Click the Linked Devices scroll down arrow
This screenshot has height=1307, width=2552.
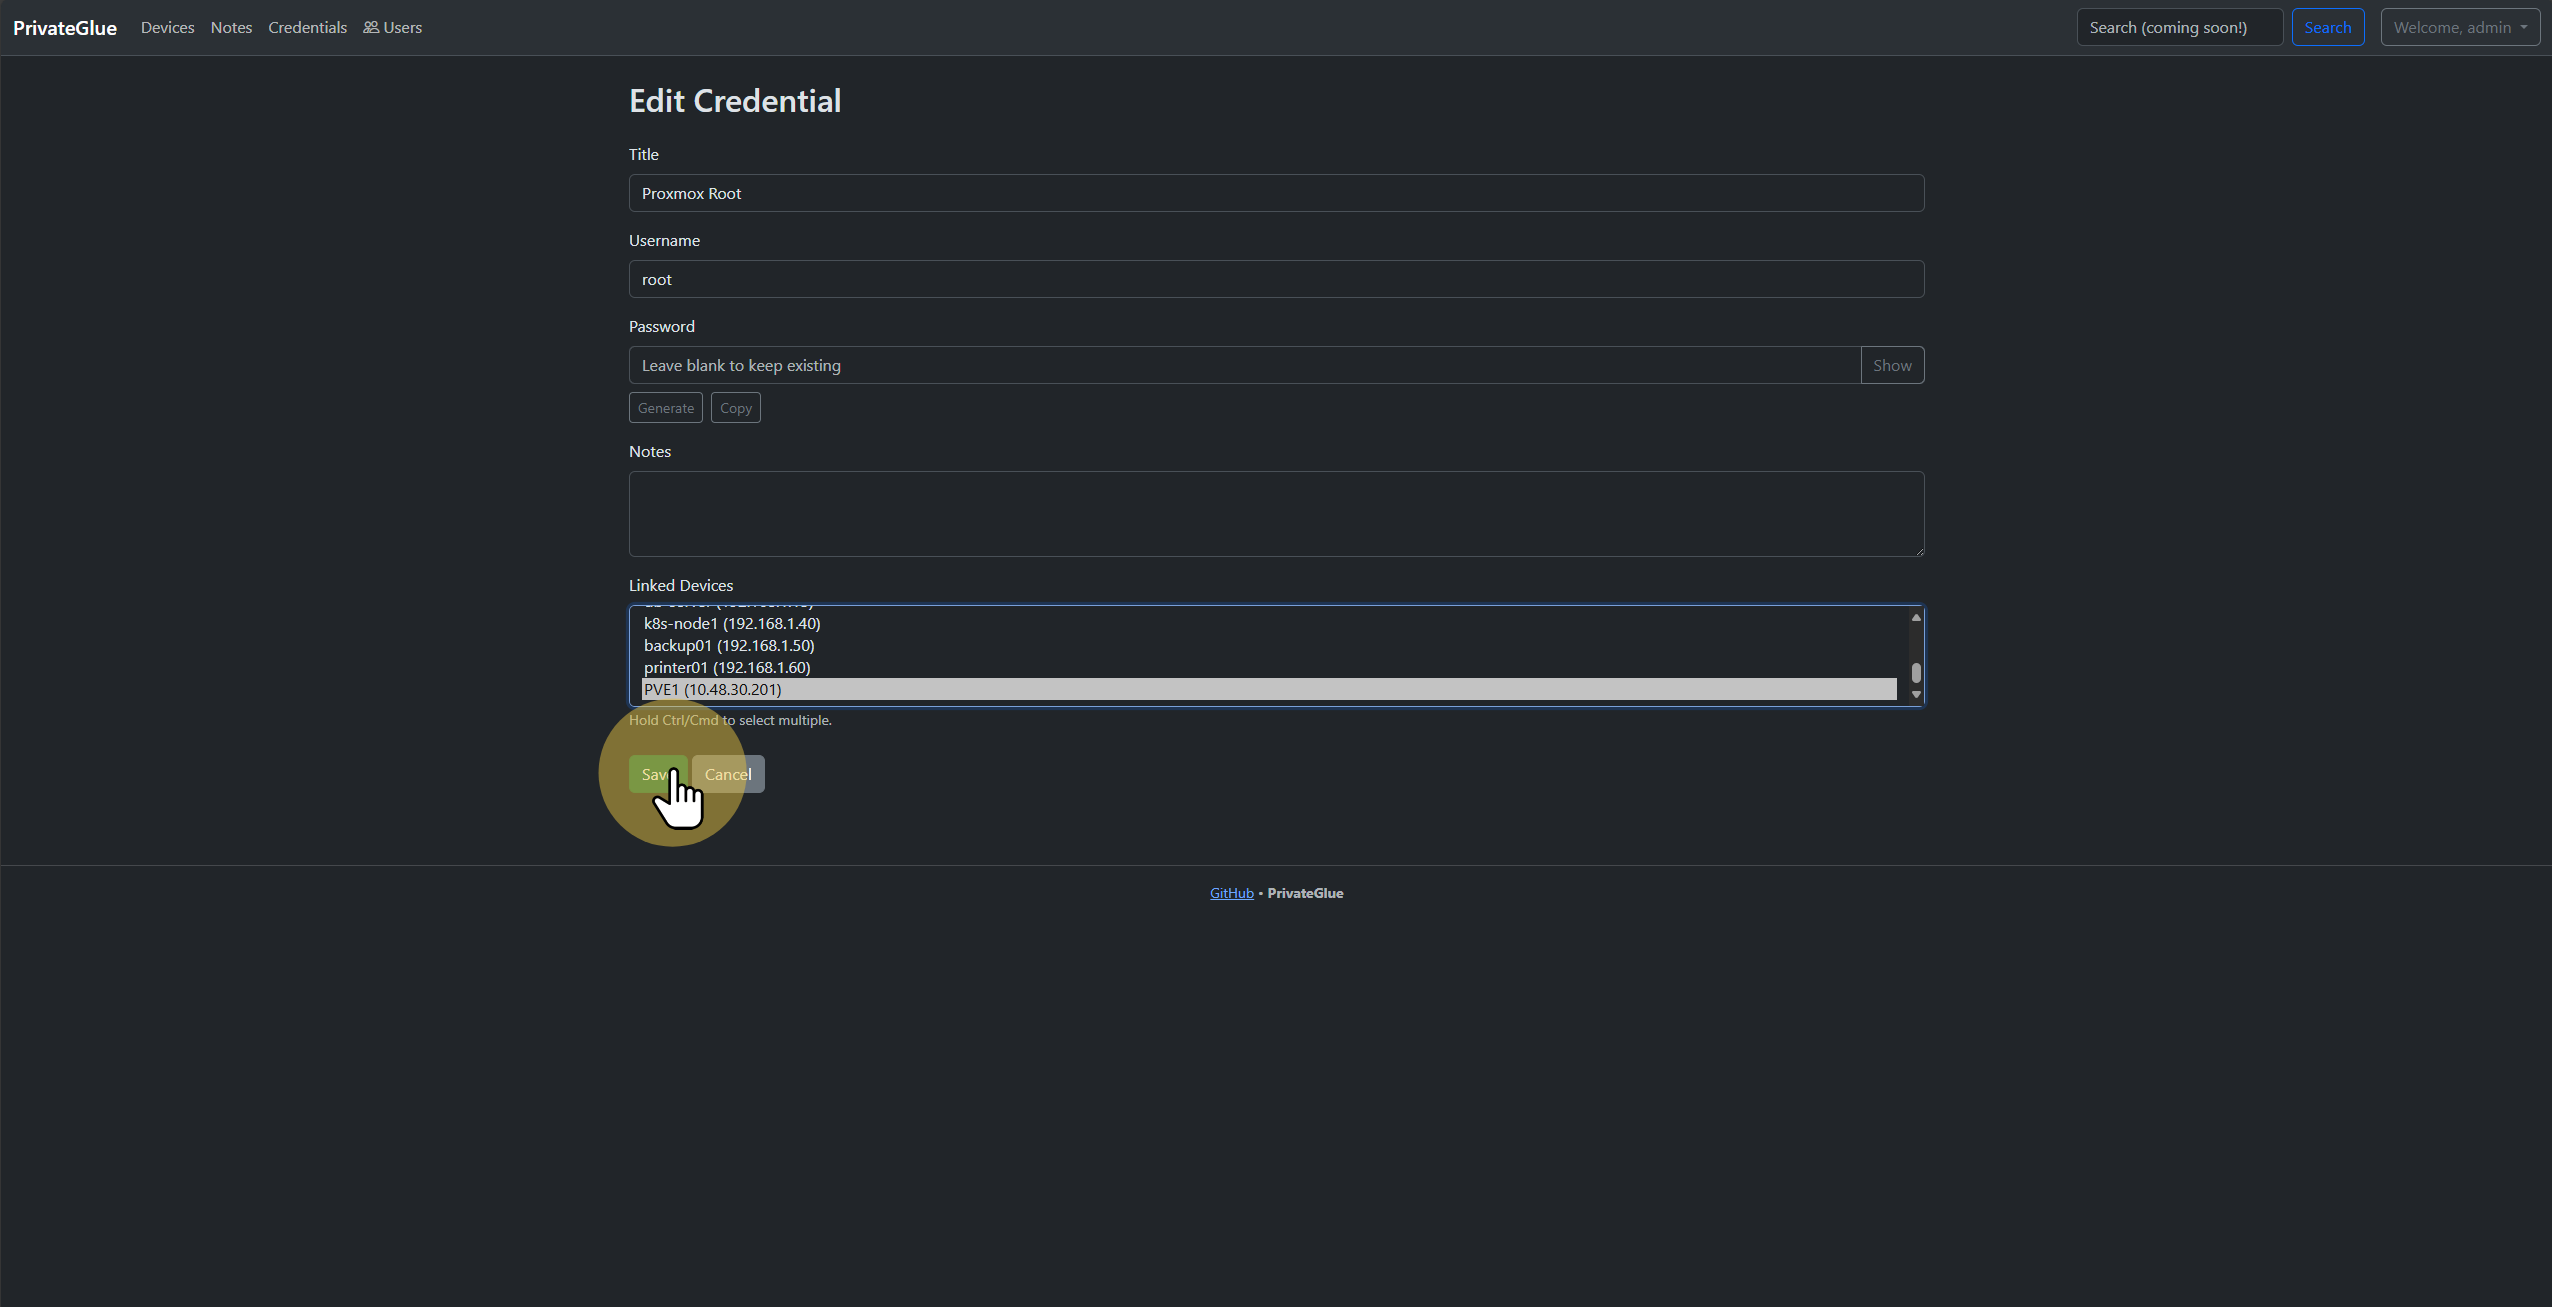tap(1916, 694)
